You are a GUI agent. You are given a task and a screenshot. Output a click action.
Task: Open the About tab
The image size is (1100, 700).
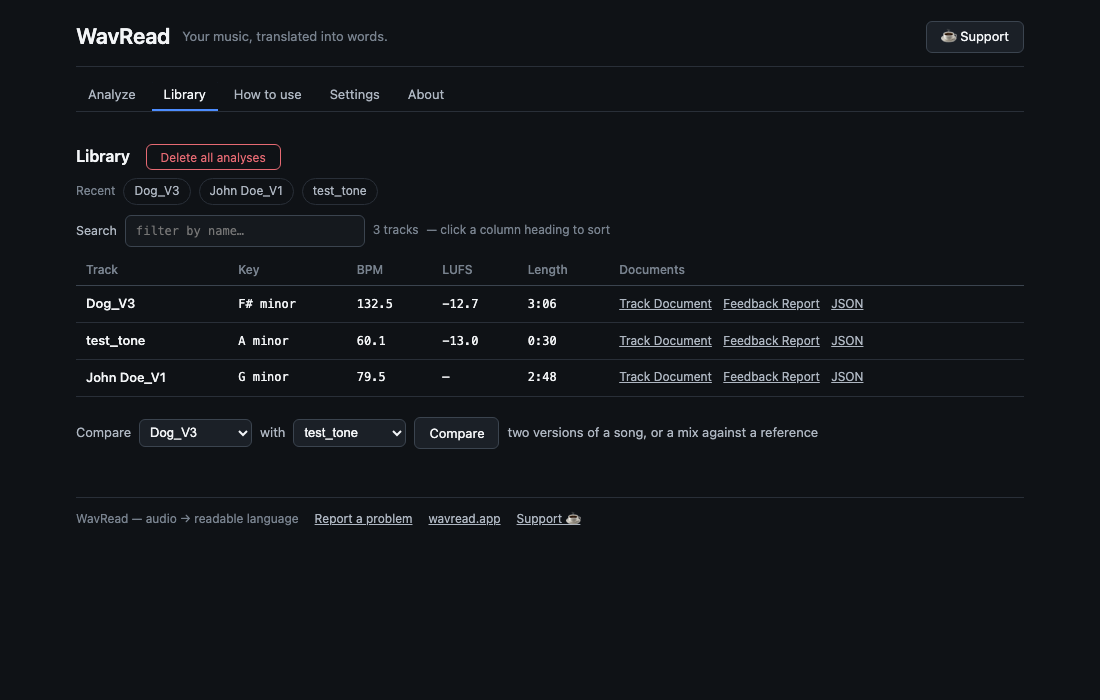426,95
